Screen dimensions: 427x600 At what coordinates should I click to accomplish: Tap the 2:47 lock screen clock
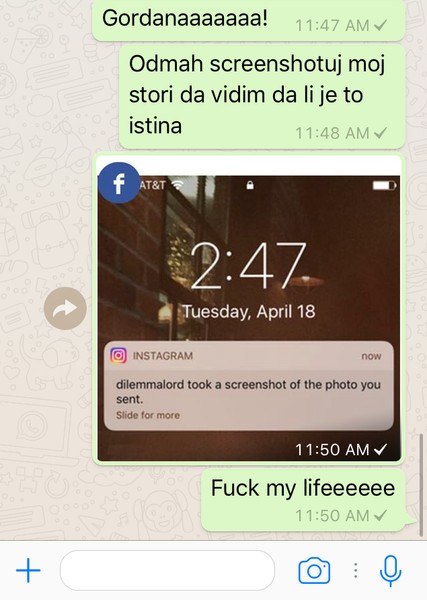[x=248, y=265]
